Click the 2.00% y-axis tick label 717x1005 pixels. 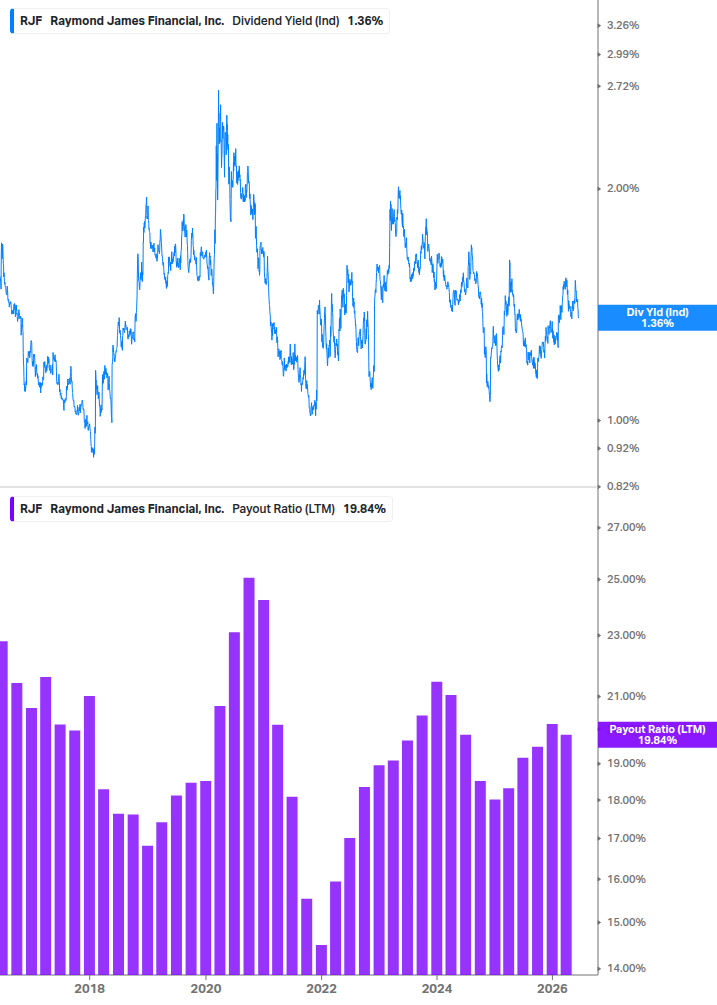[623, 188]
